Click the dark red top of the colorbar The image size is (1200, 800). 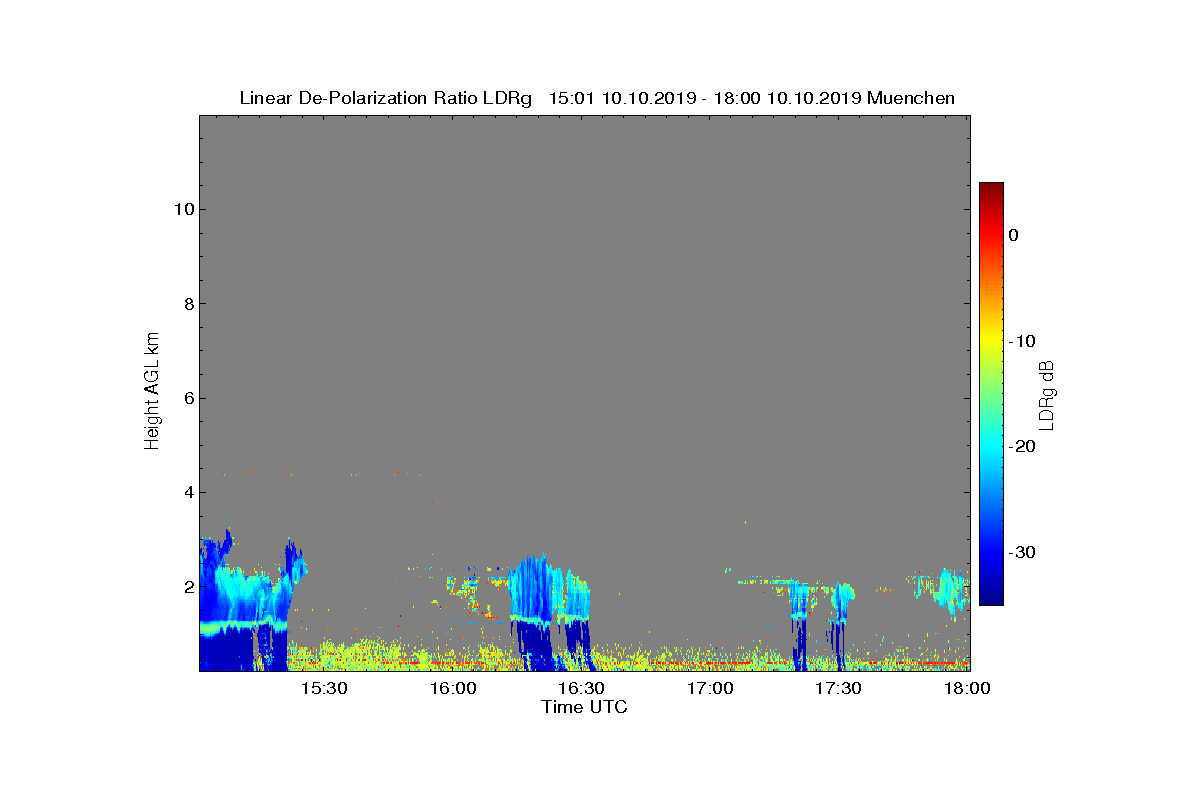click(x=991, y=190)
